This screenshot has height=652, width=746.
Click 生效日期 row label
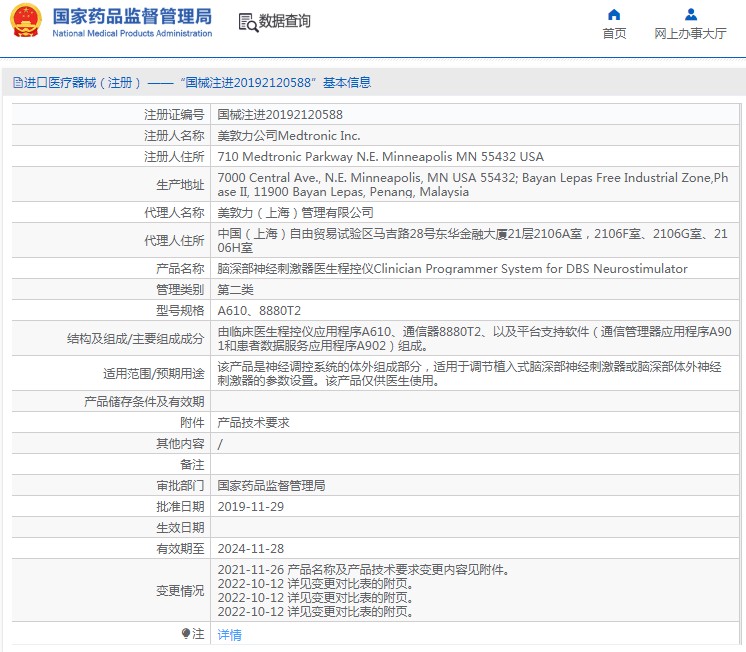(x=180, y=527)
